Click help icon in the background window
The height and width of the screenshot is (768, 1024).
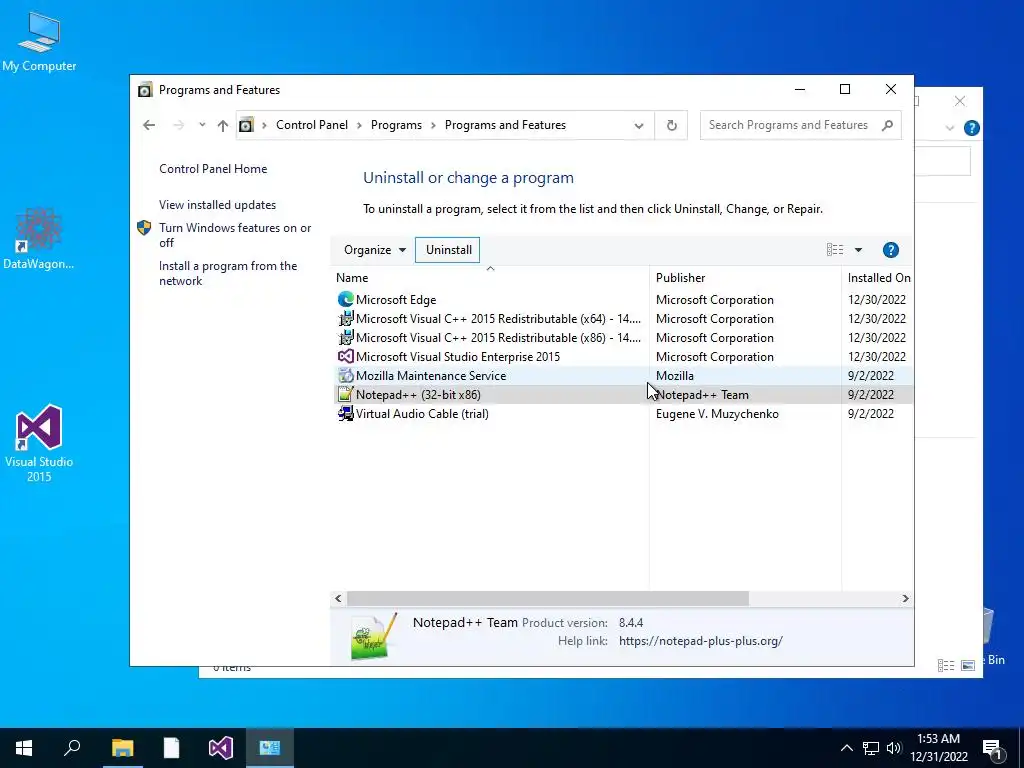[x=971, y=128]
